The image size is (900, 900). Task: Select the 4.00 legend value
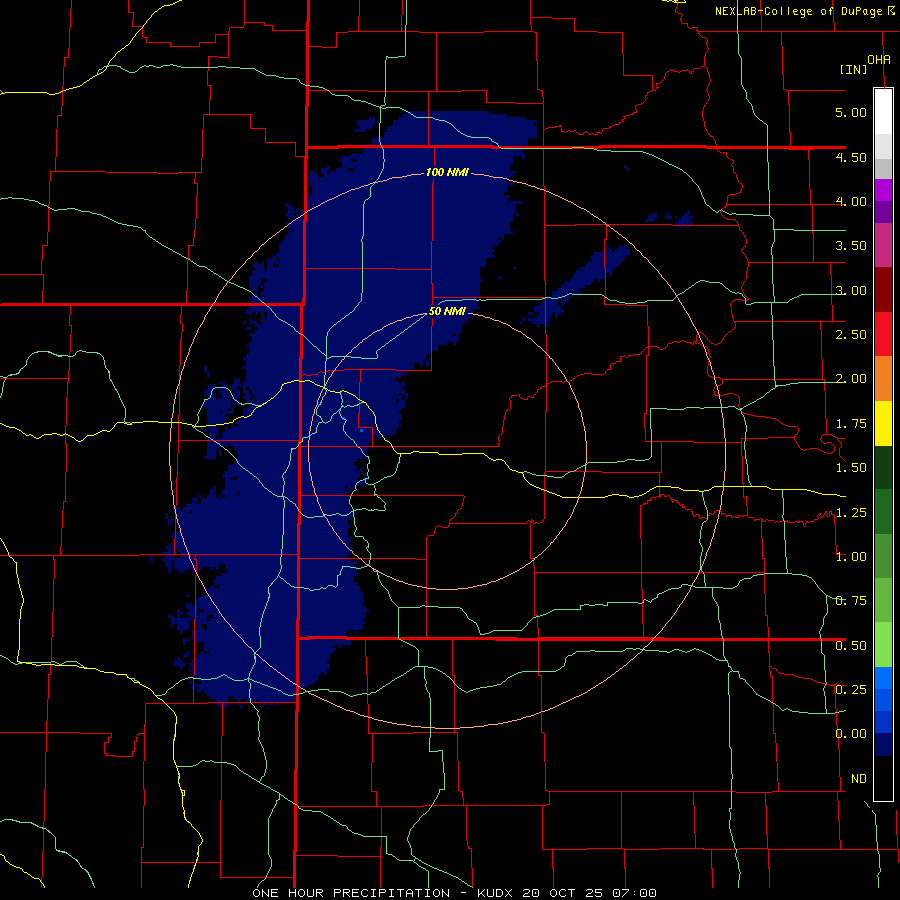[851, 201]
